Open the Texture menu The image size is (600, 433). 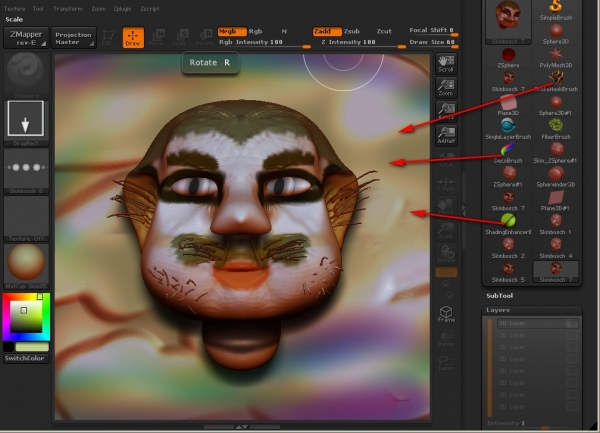pos(14,8)
